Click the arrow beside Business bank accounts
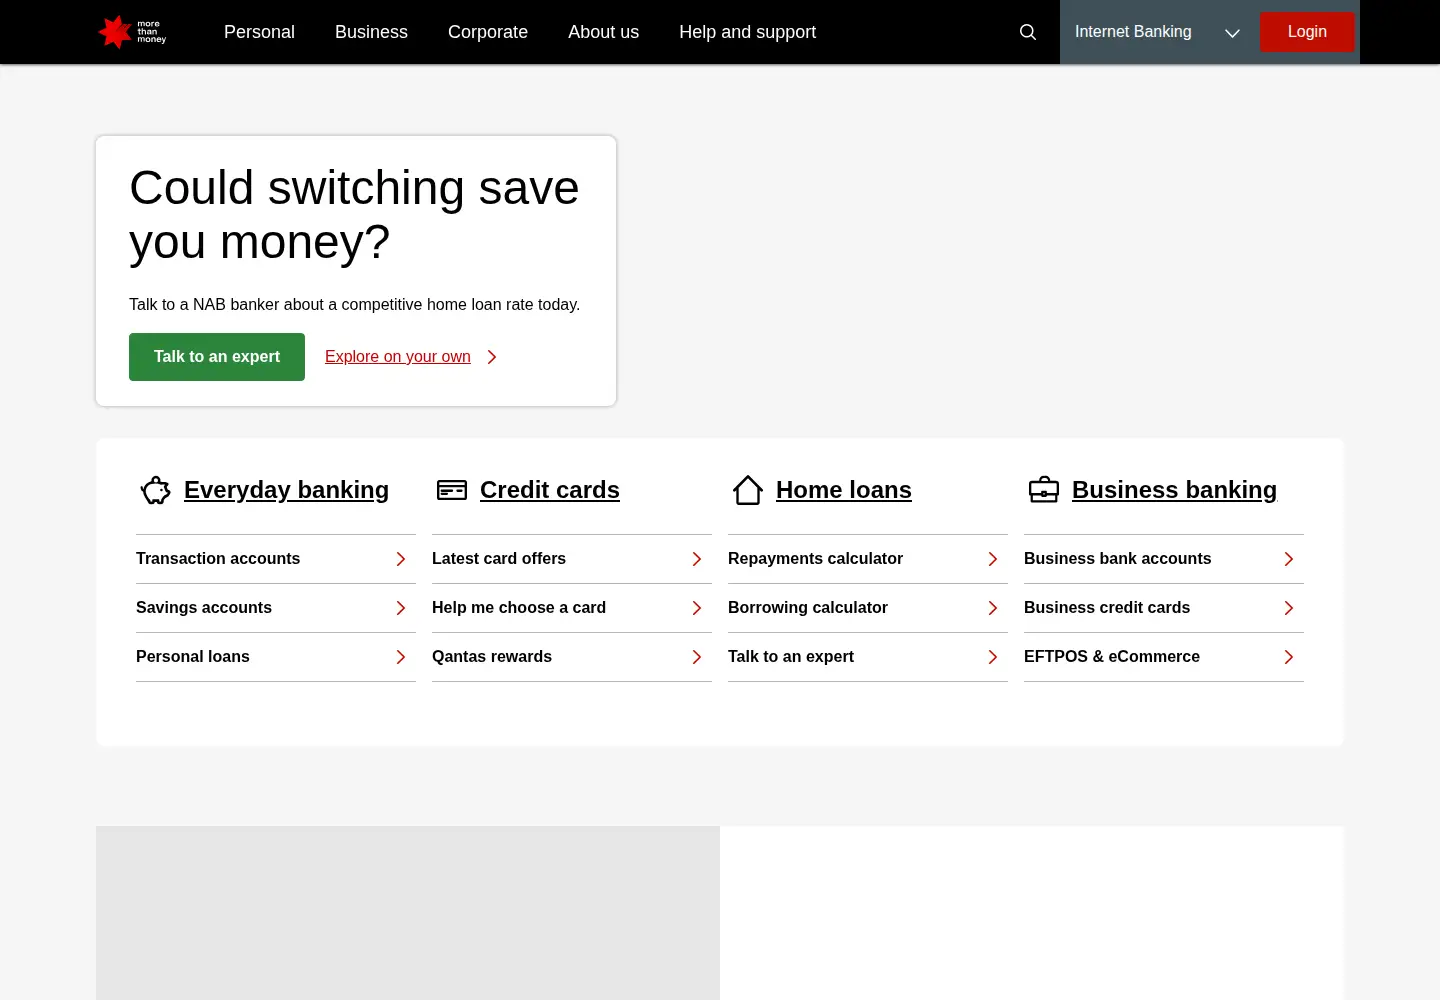 pyautogui.click(x=1289, y=559)
